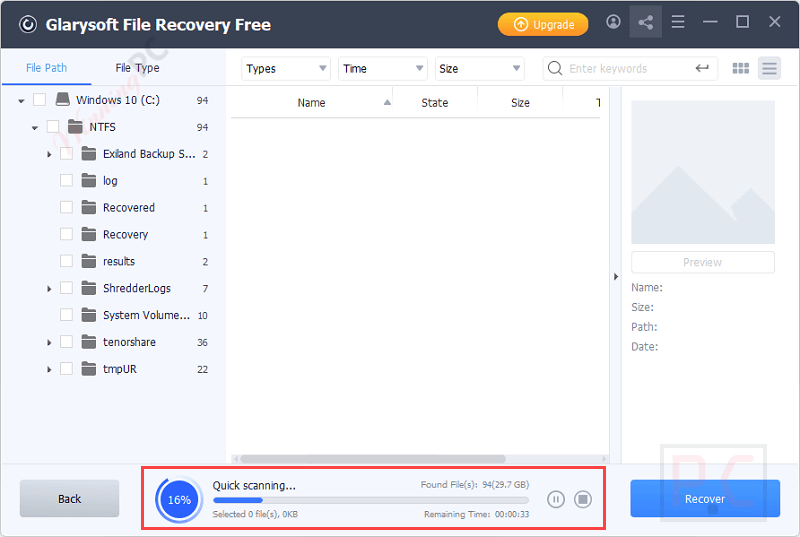Check the results folder checkbox
This screenshot has height=537, width=800.
tap(66, 261)
